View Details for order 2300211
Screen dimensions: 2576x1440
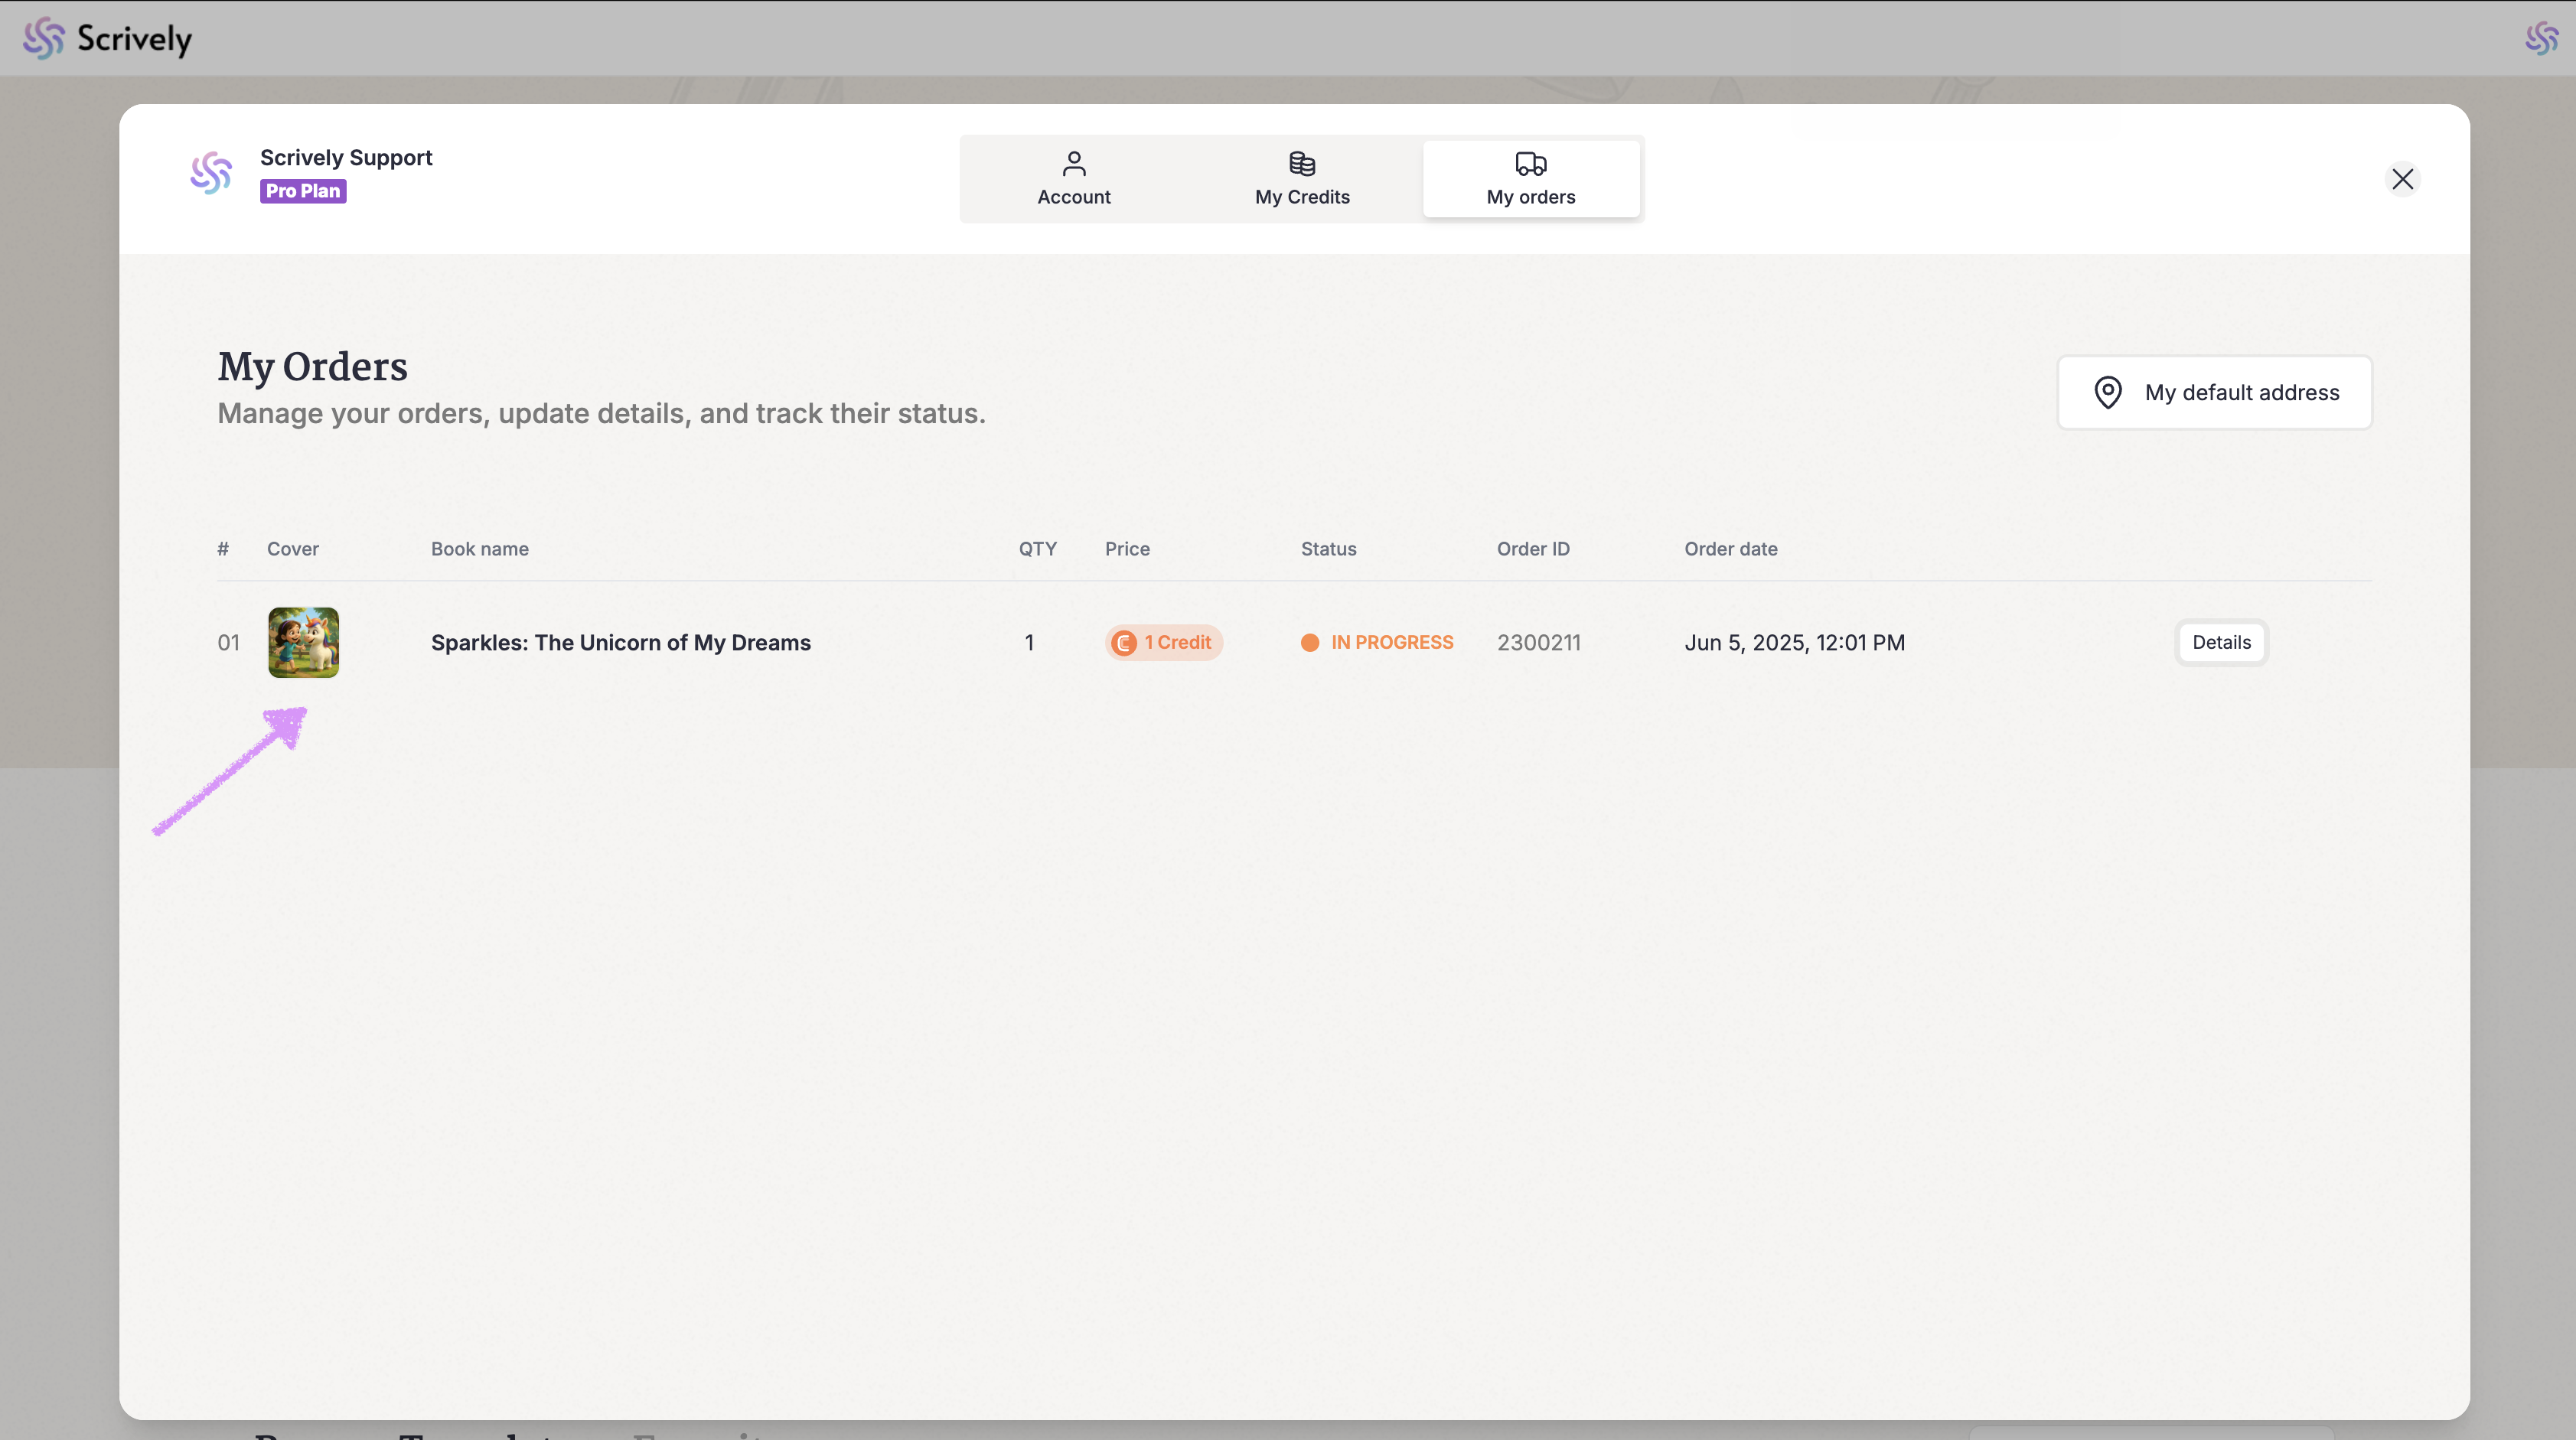click(x=2221, y=642)
